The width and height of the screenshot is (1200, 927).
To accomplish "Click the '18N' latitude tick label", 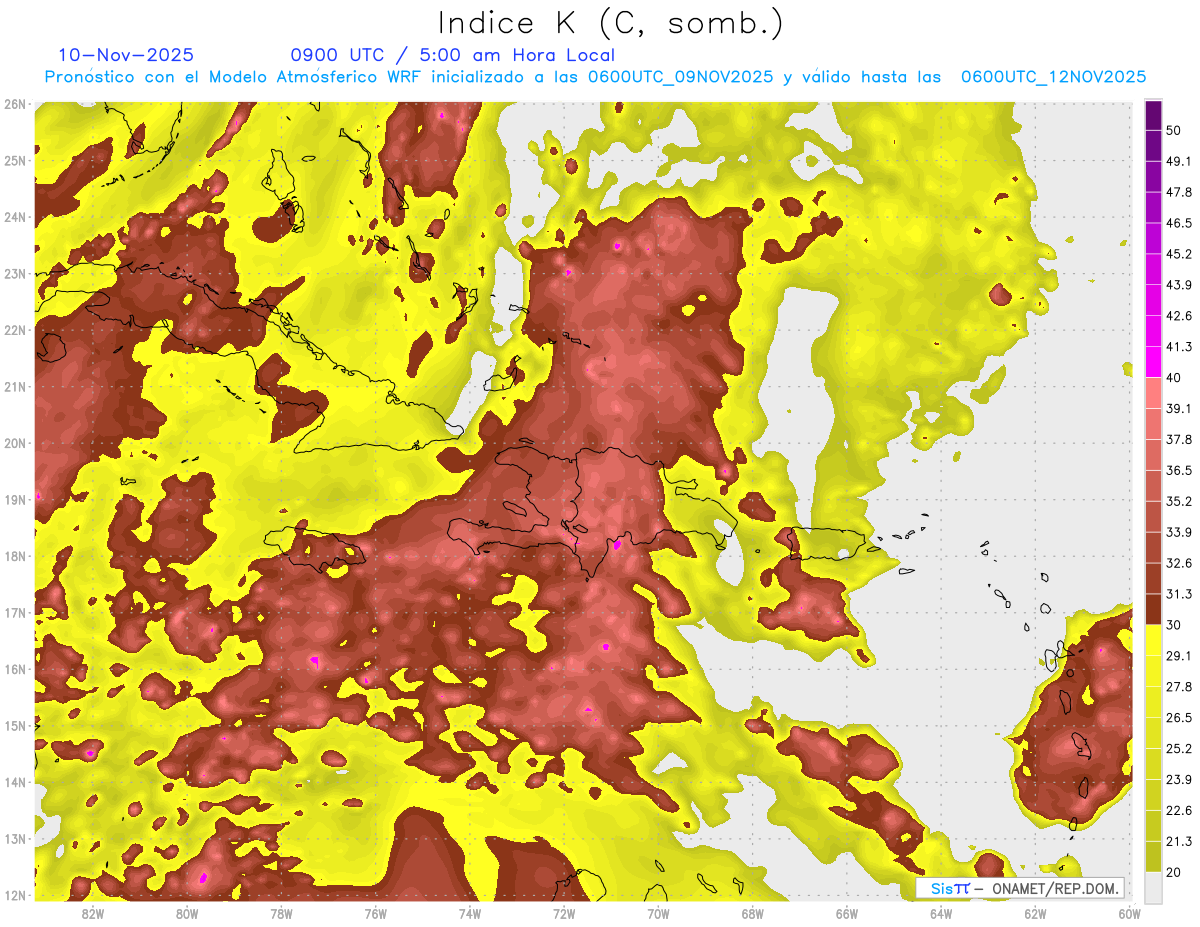I will 15,556.
